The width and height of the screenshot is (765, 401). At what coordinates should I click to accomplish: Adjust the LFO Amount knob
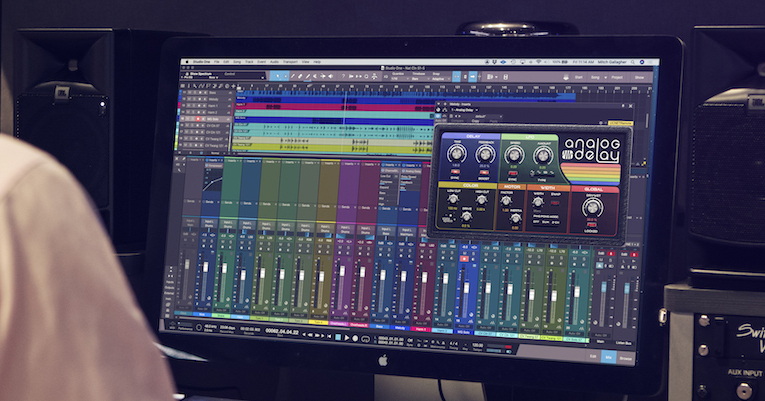(x=544, y=156)
